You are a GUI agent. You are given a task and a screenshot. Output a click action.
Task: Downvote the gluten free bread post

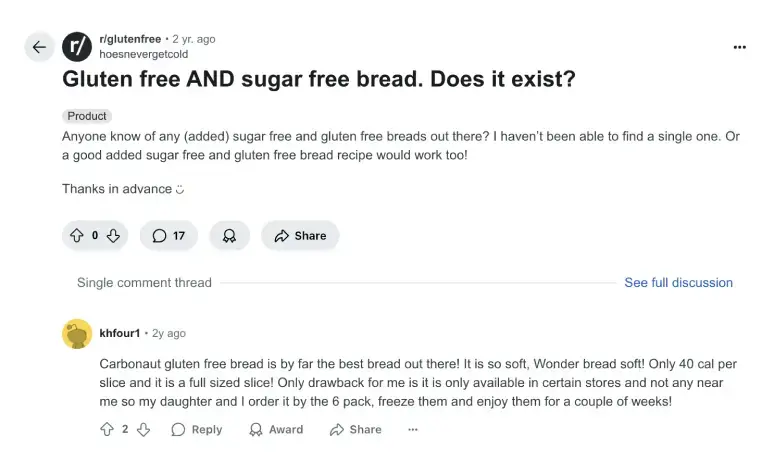(113, 236)
